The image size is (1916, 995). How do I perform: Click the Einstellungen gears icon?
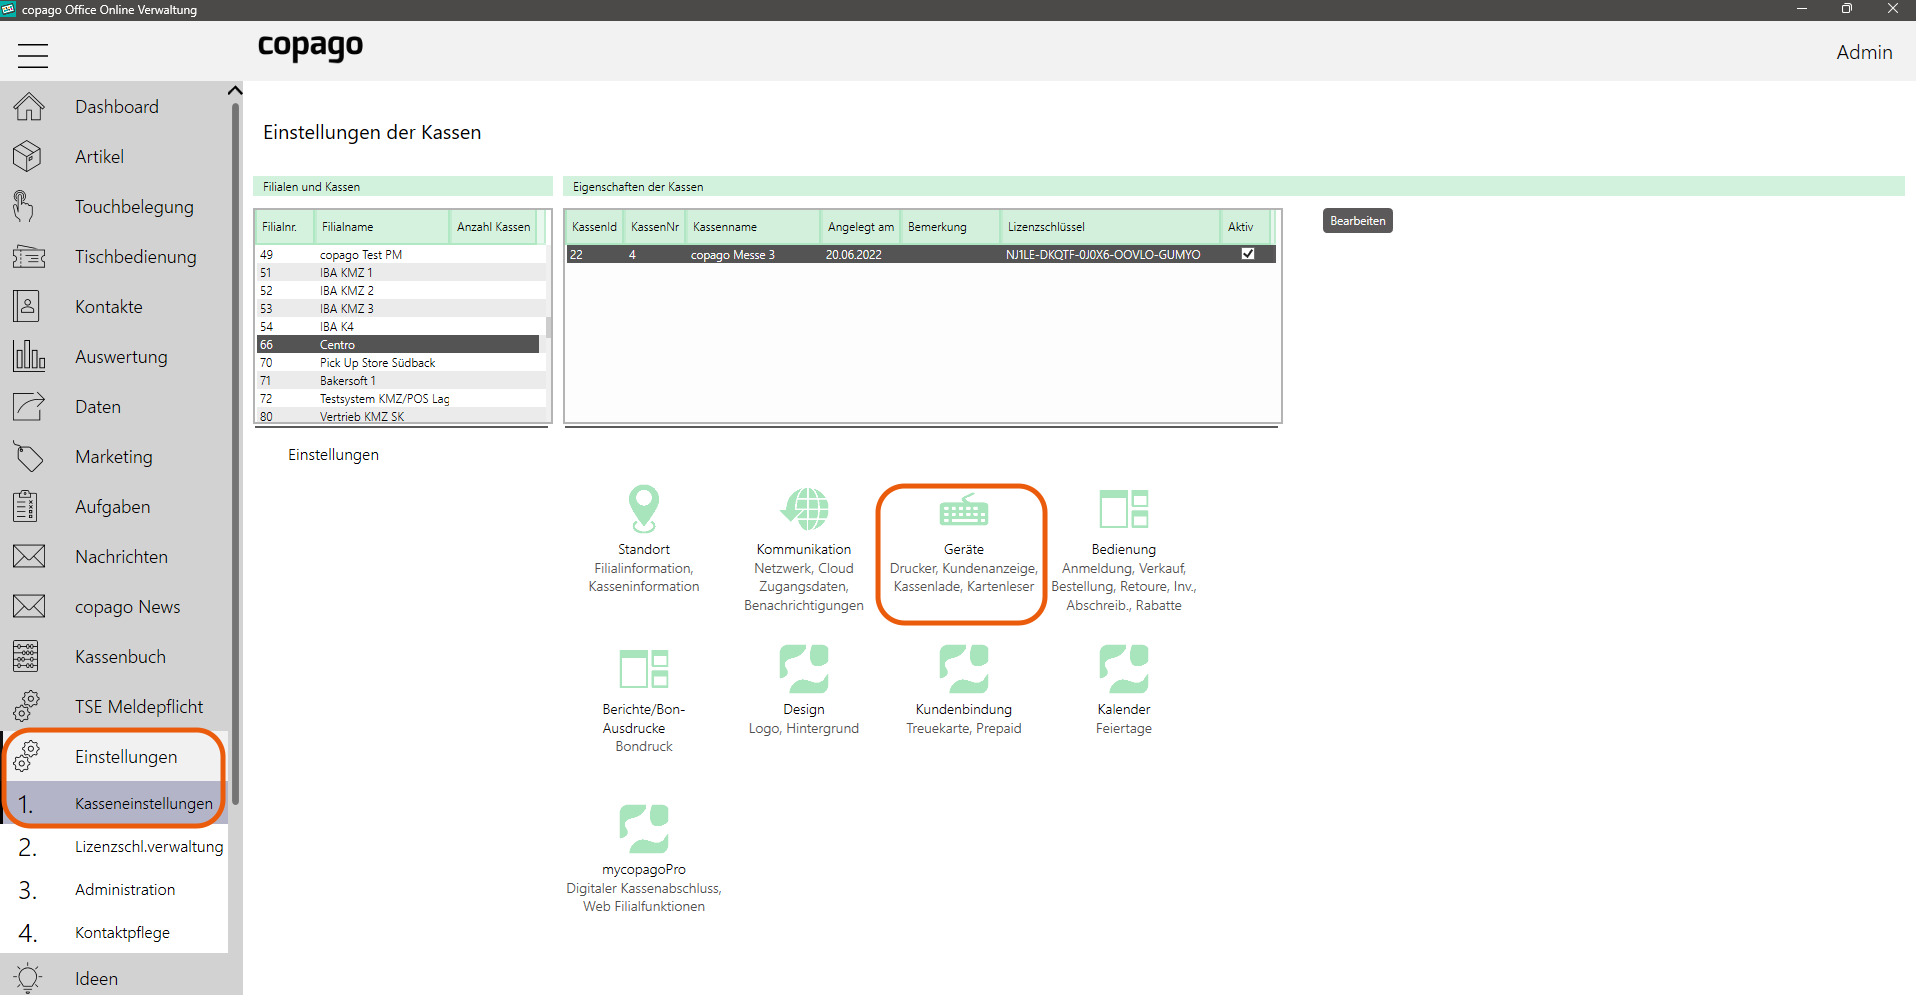(x=27, y=756)
